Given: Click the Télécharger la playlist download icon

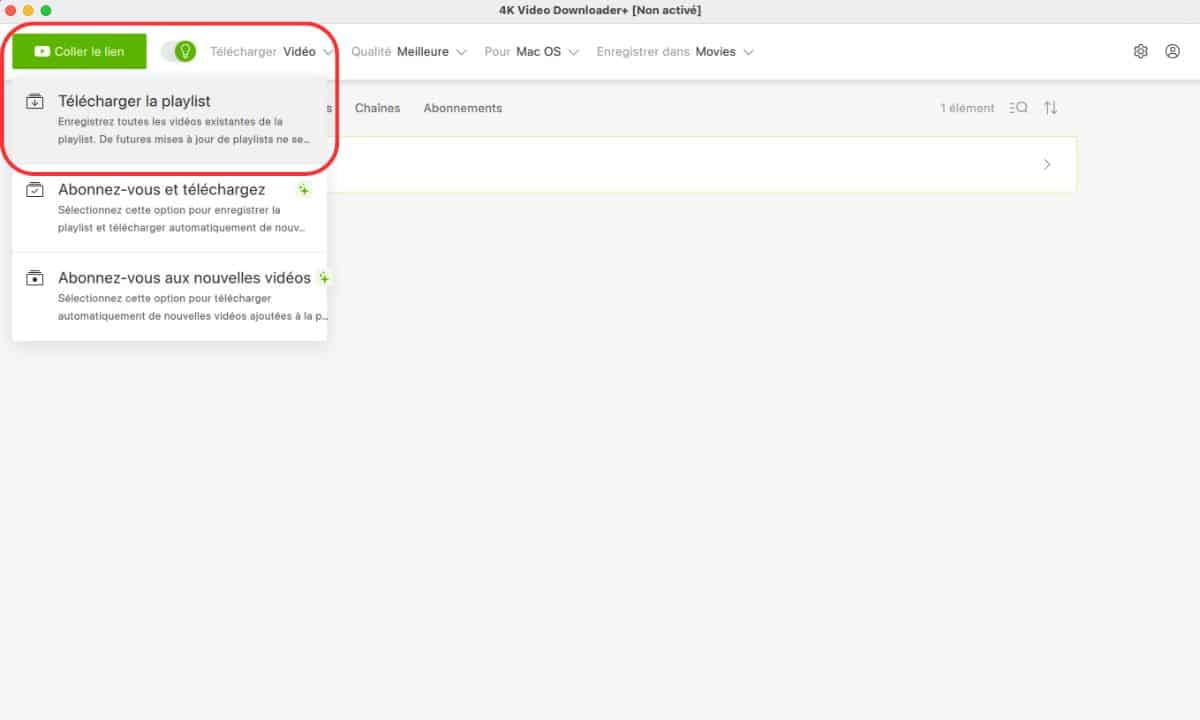Looking at the screenshot, I should point(35,101).
